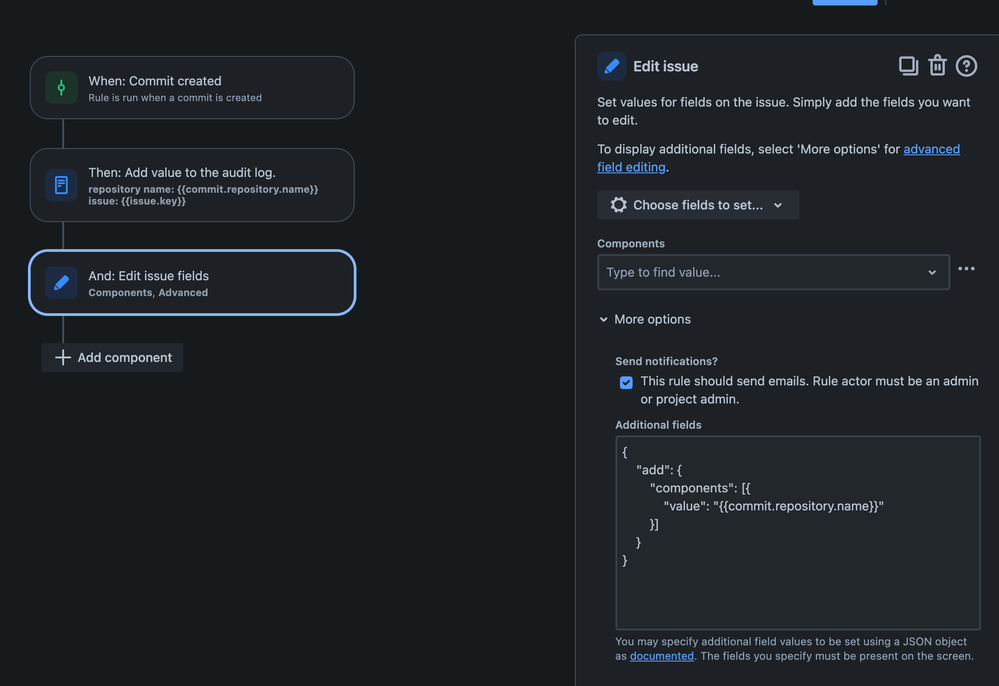999x686 pixels.
Task: Collapse the More options section
Action: tap(645, 319)
